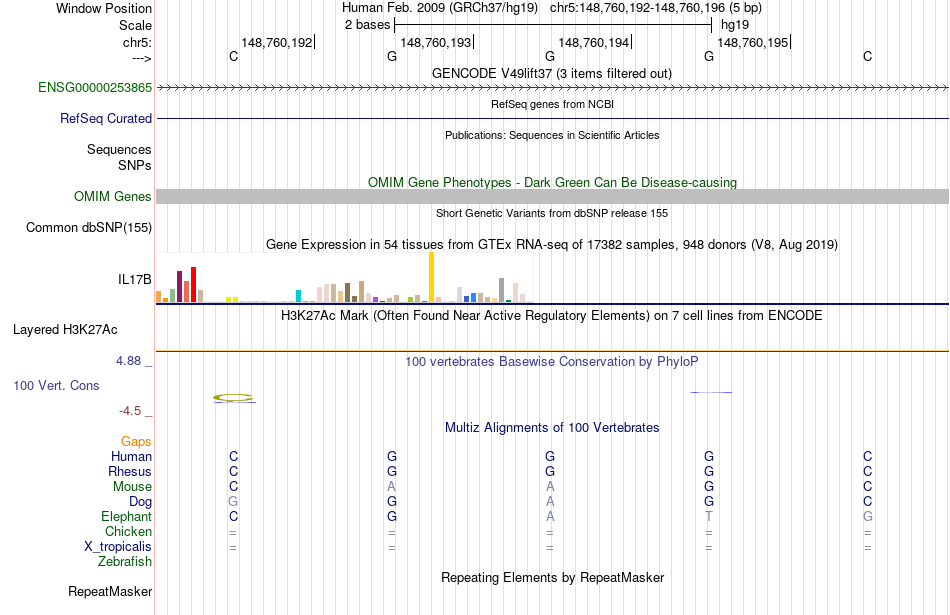Click the Human species label

click(x=131, y=456)
